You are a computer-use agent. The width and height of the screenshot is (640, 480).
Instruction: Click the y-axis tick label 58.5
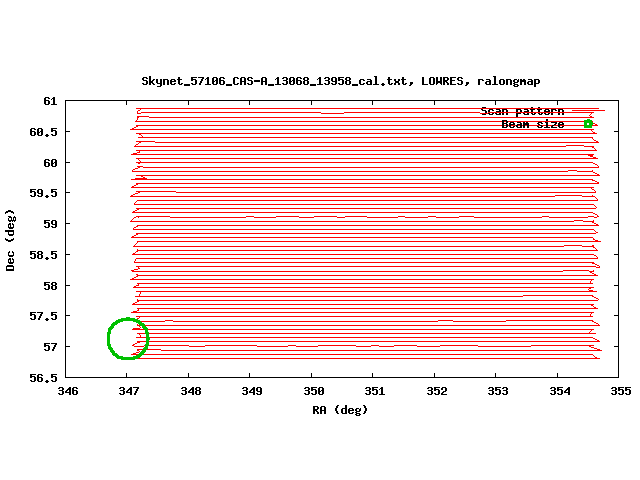pyautogui.click(x=43, y=255)
